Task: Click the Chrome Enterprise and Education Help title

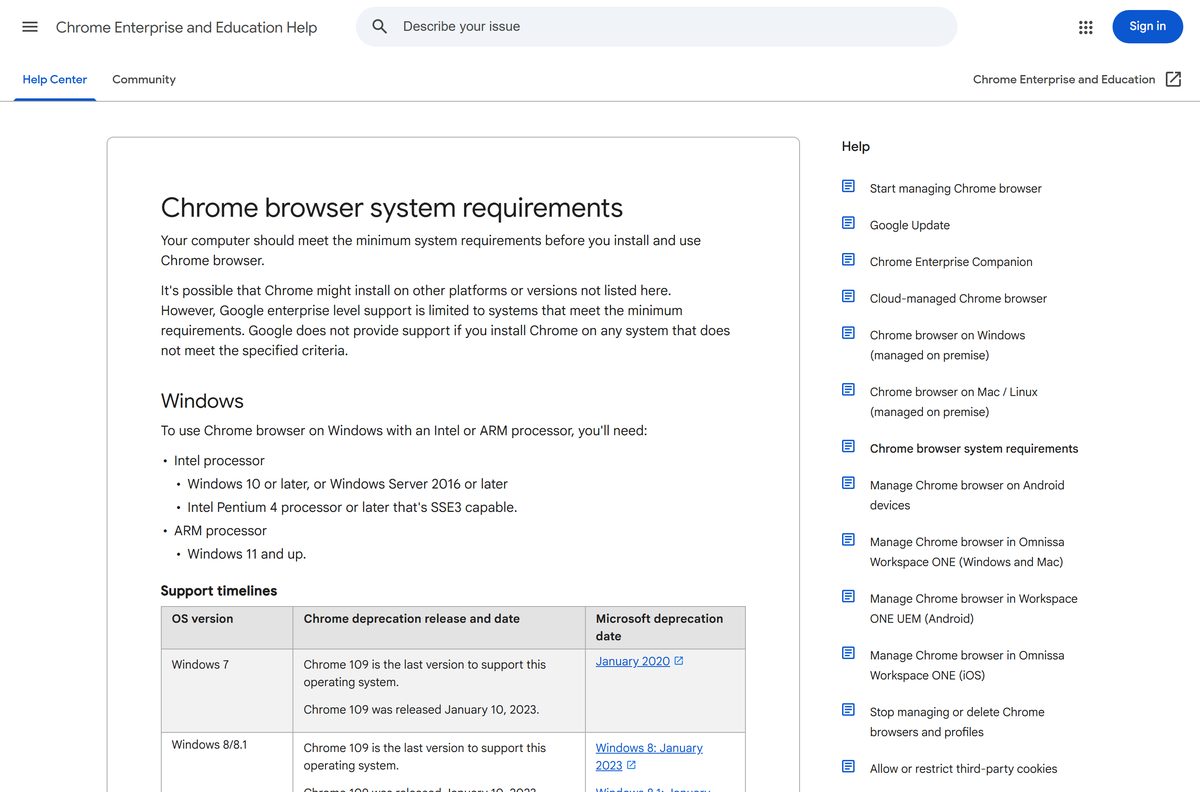Action: [x=186, y=27]
